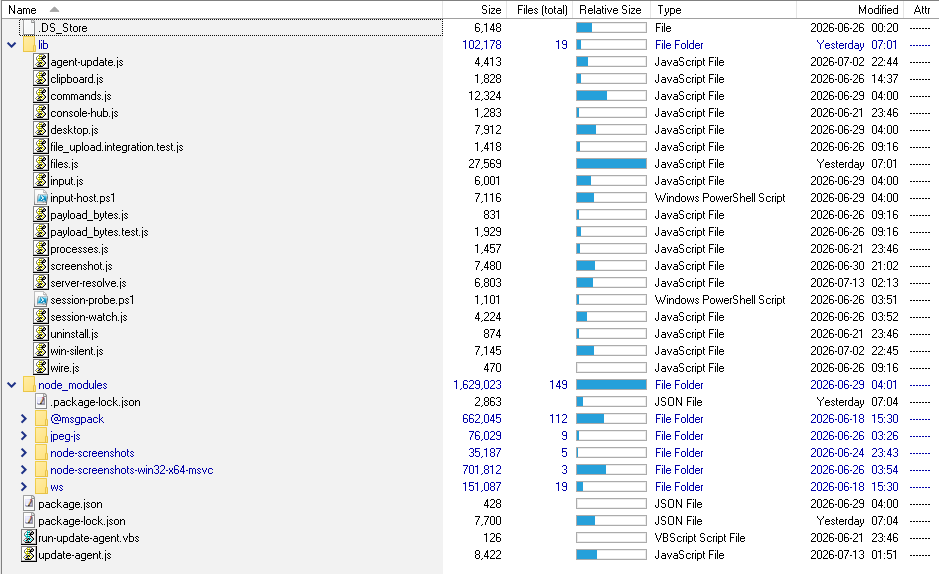
Task: Select the payload_bytes.test.js file name
Action: pyautogui.click(x=99, y=232)
